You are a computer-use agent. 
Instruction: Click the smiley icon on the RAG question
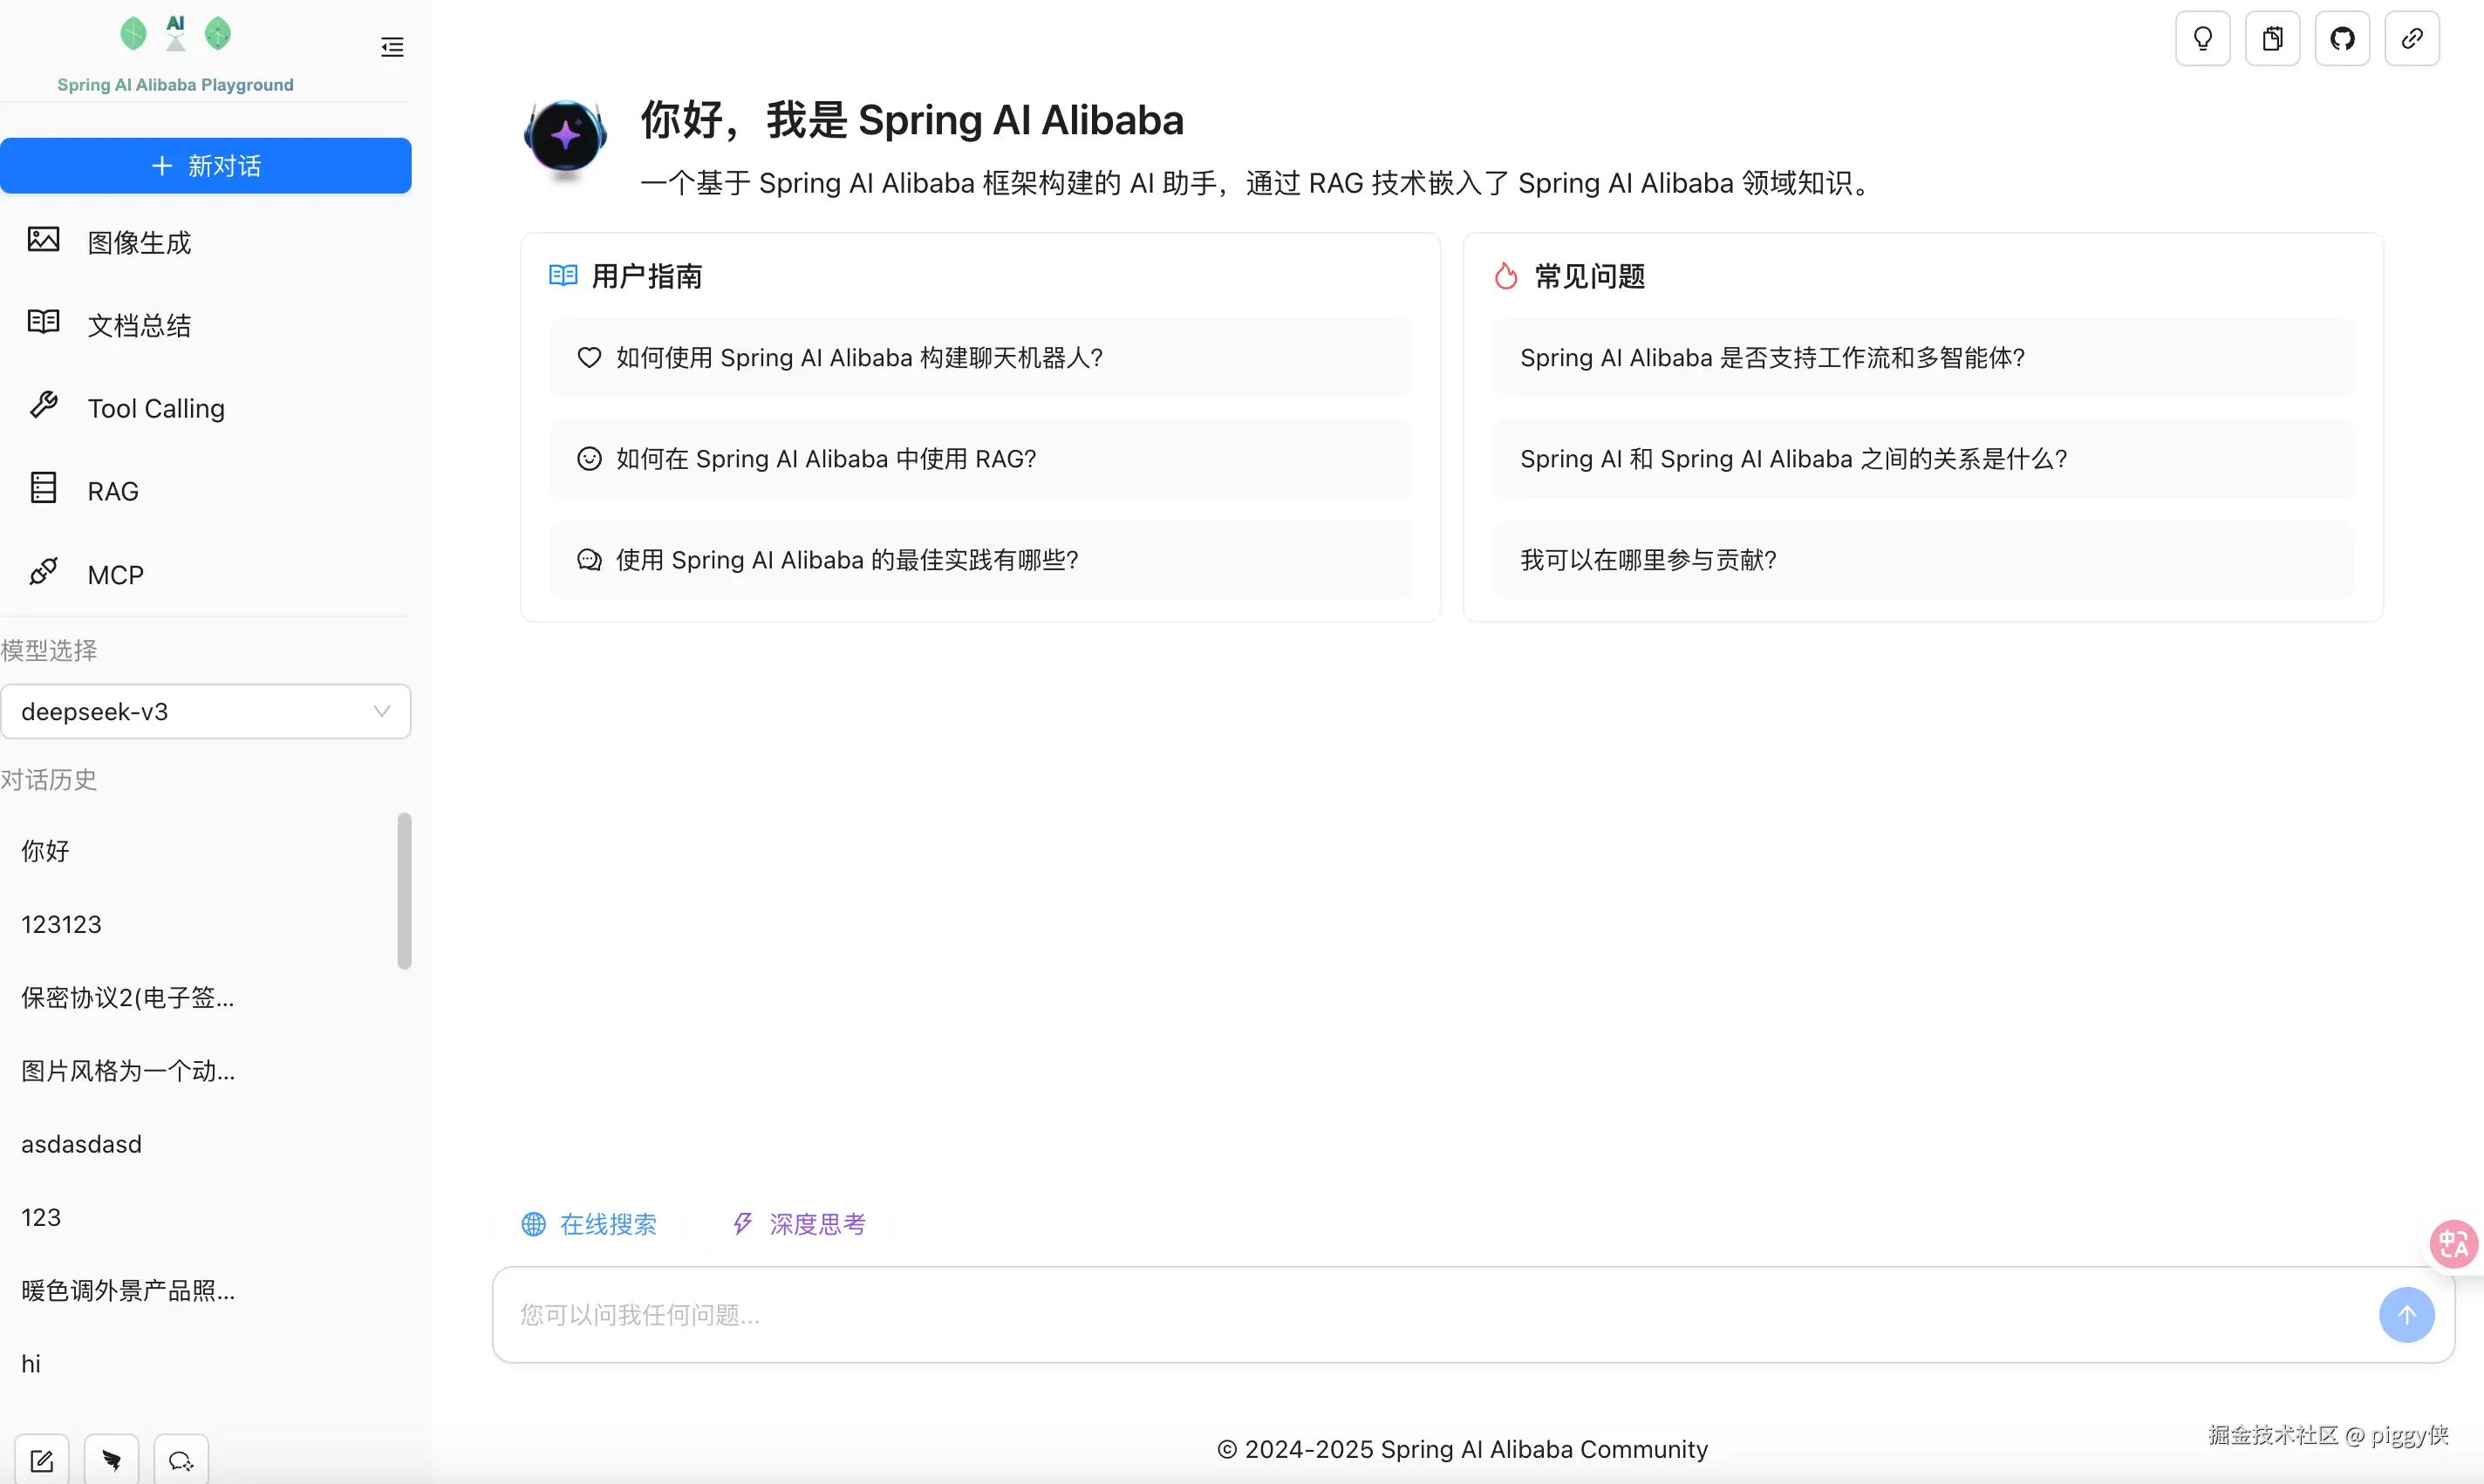(589, 458)
